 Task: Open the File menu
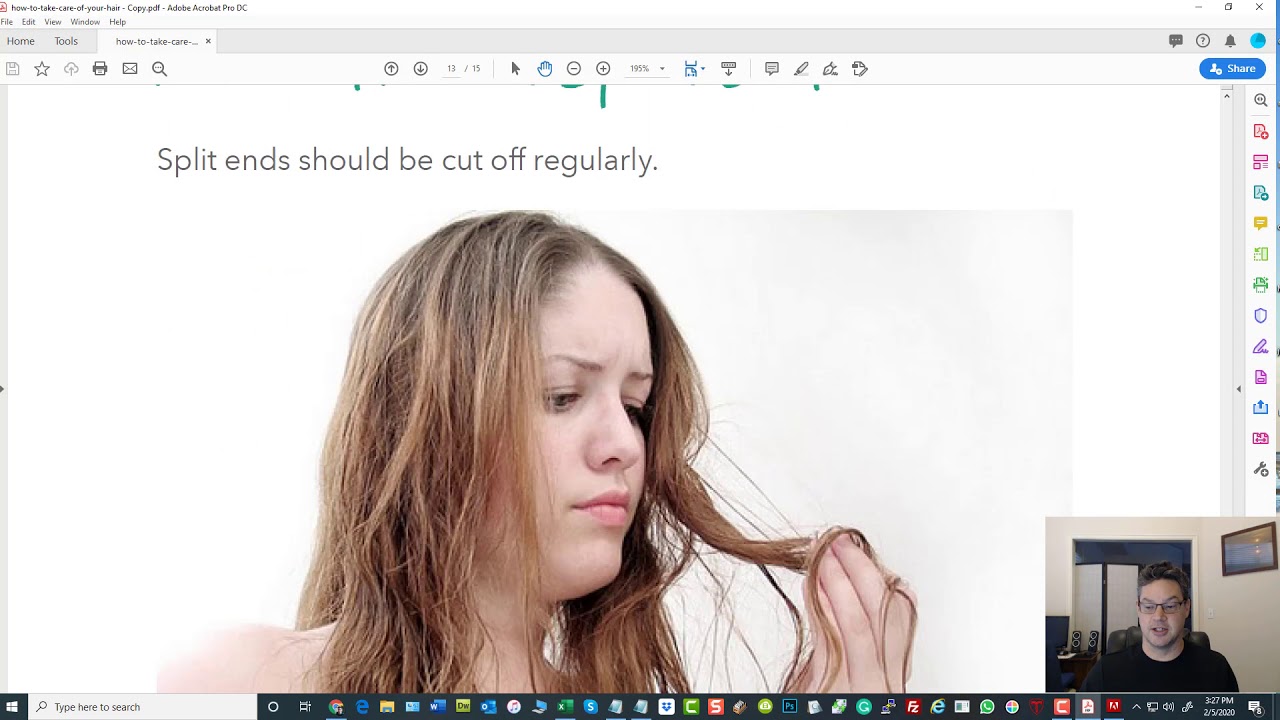(7, 22)
